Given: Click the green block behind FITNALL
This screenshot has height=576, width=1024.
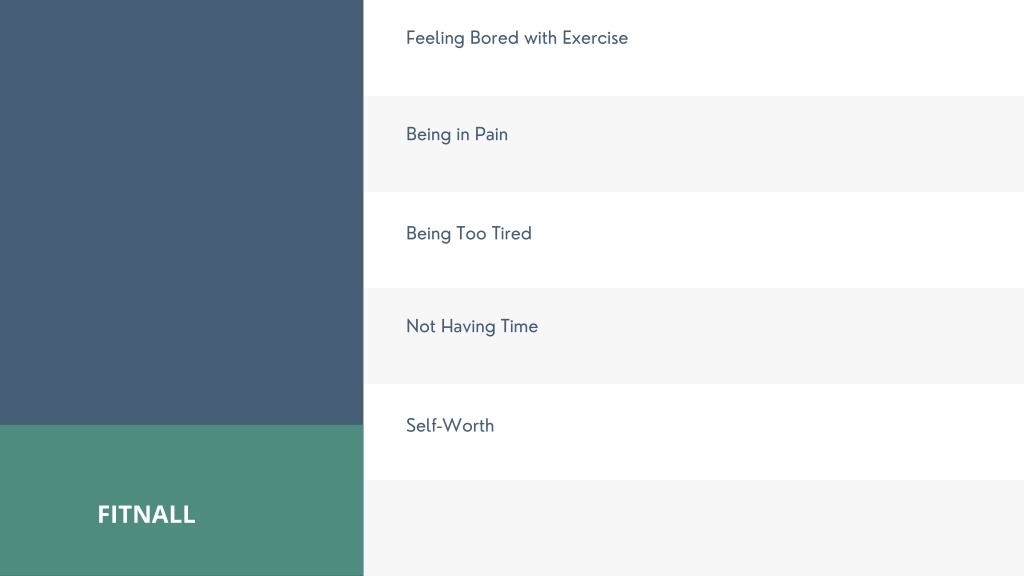Looking at the screenshot, I should 182,500.
